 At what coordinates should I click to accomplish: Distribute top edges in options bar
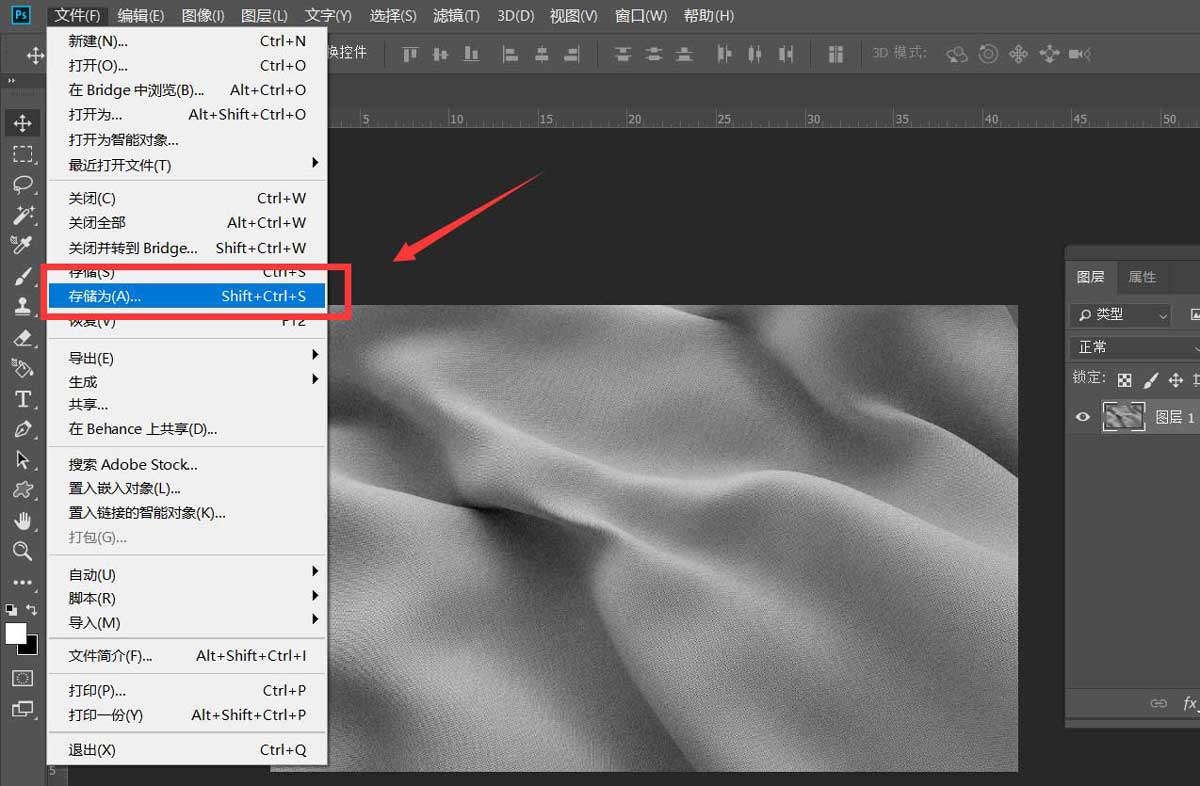pos(623,54)
